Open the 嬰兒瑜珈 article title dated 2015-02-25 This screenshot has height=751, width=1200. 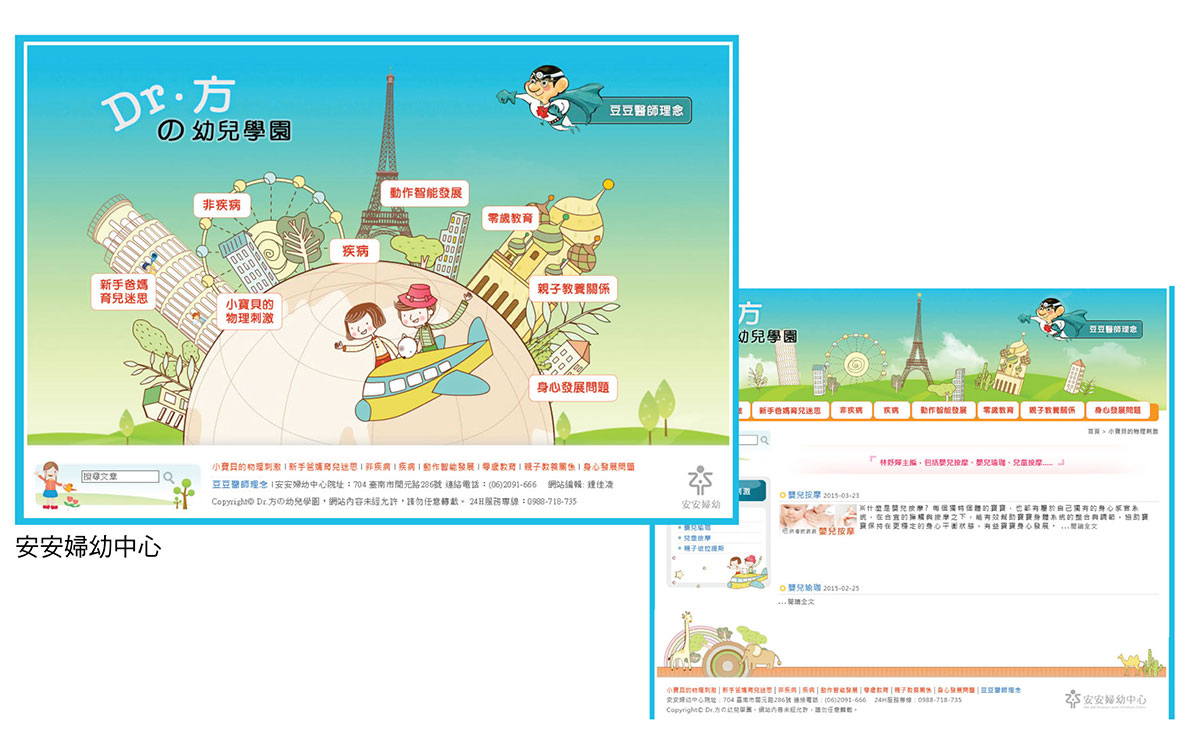pyautogui.click(x=802, y=588)
